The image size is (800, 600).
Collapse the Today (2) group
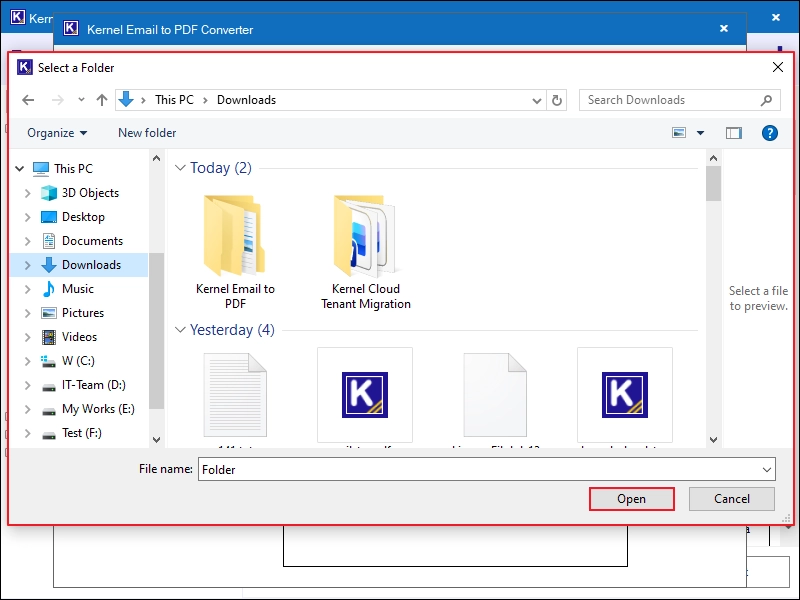(180, 168)
